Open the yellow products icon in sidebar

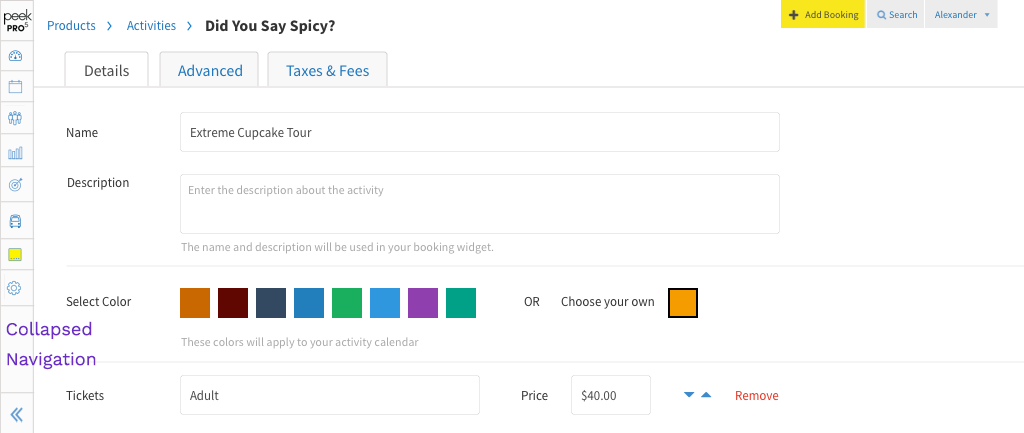pyautogui.click(x=15, y=255)
